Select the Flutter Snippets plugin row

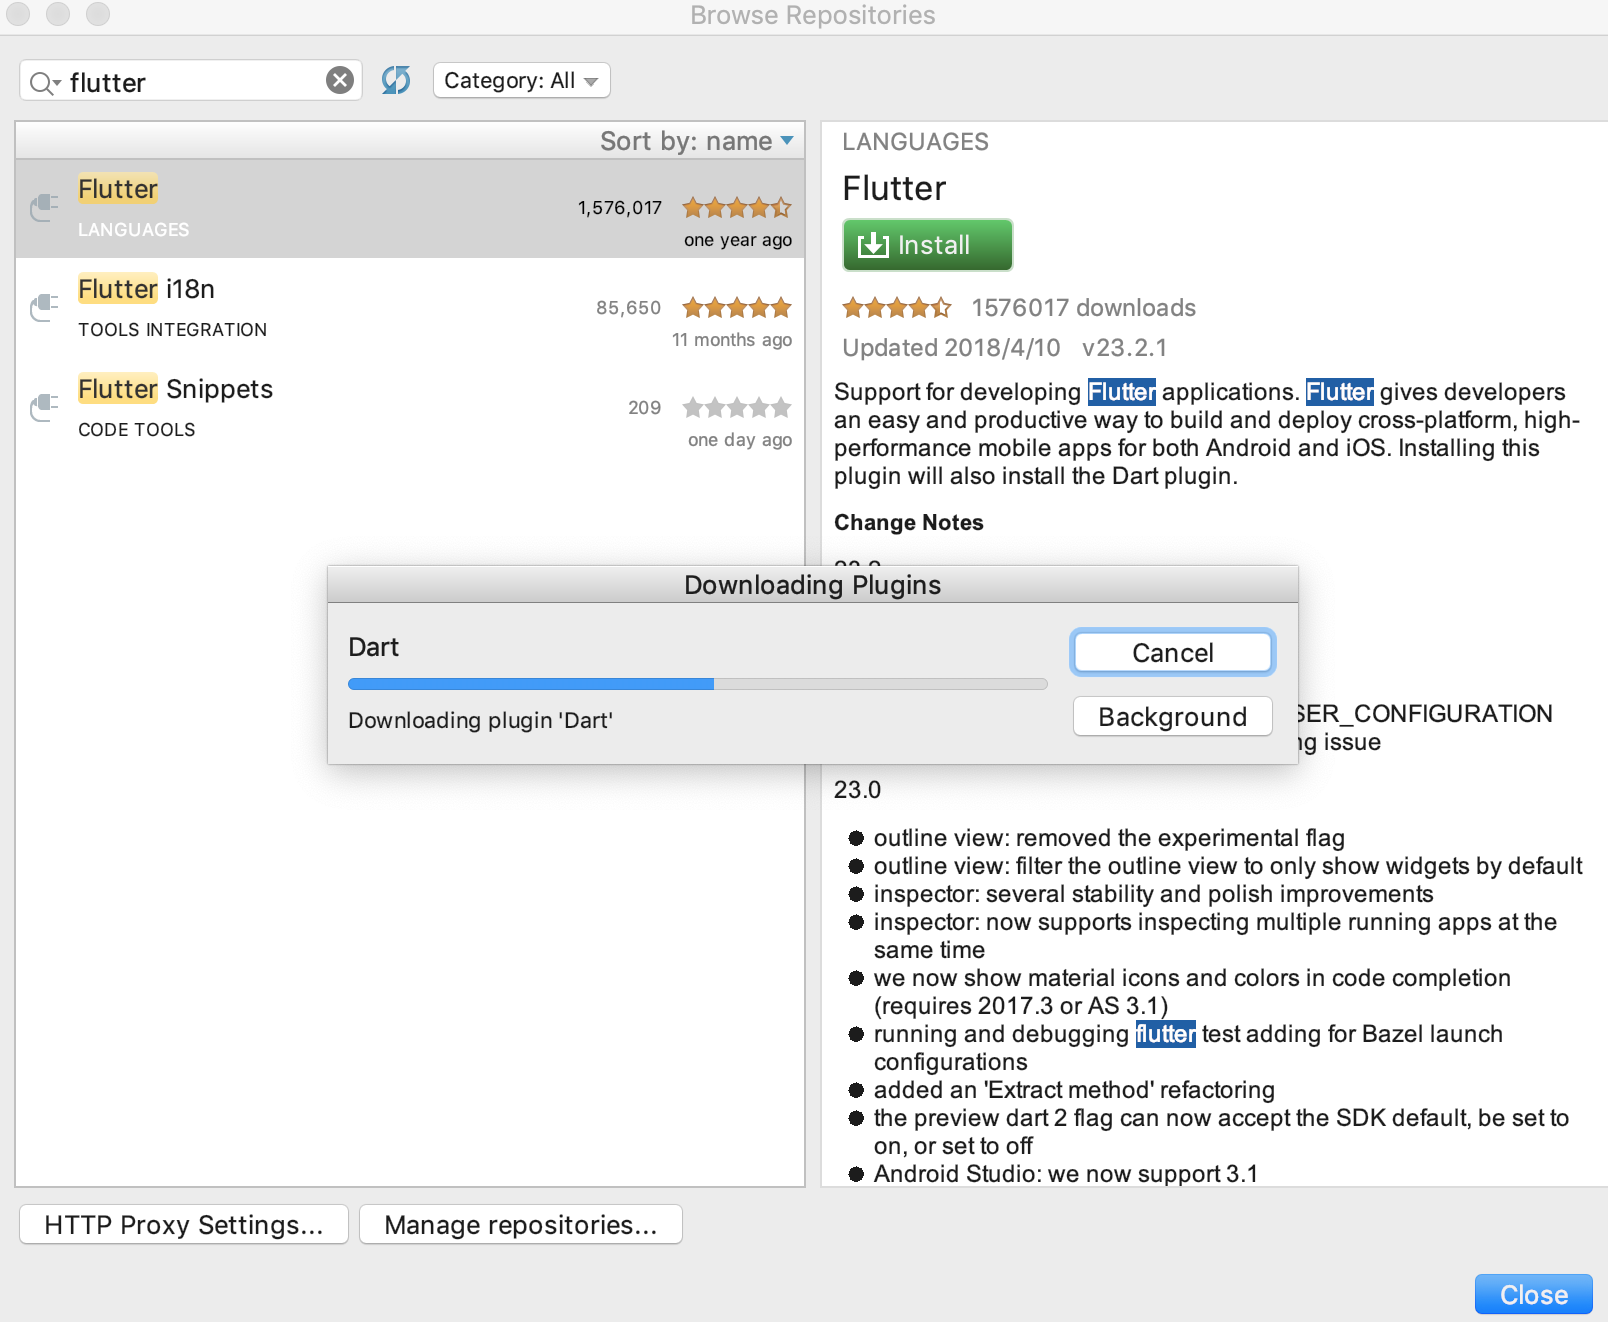click(x=410, y=408)
